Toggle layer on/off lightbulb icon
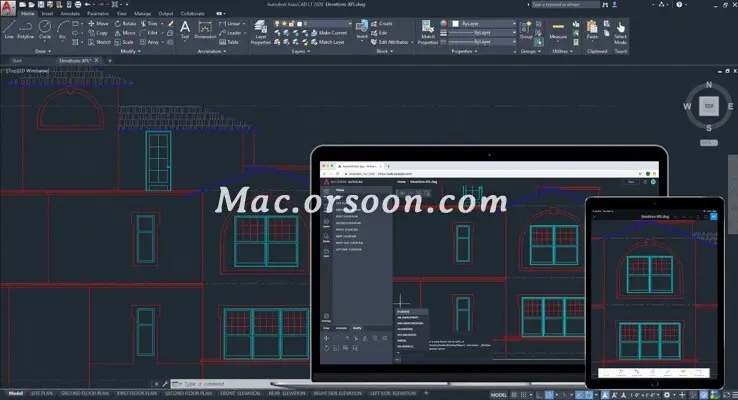 (x=278, y=24)
